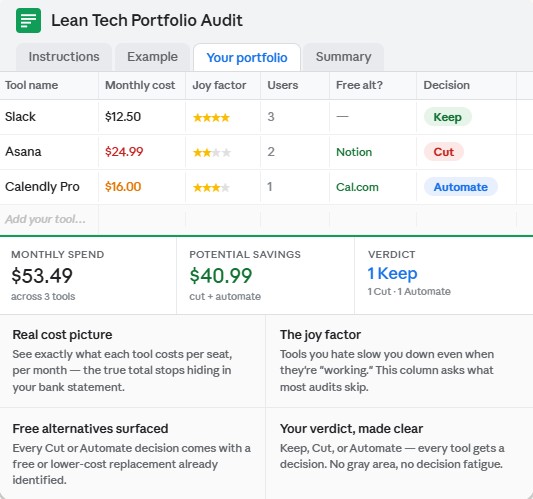
Task: Click the 1 Cut · 1 Automate caption
Action: (x=409, y=291)
